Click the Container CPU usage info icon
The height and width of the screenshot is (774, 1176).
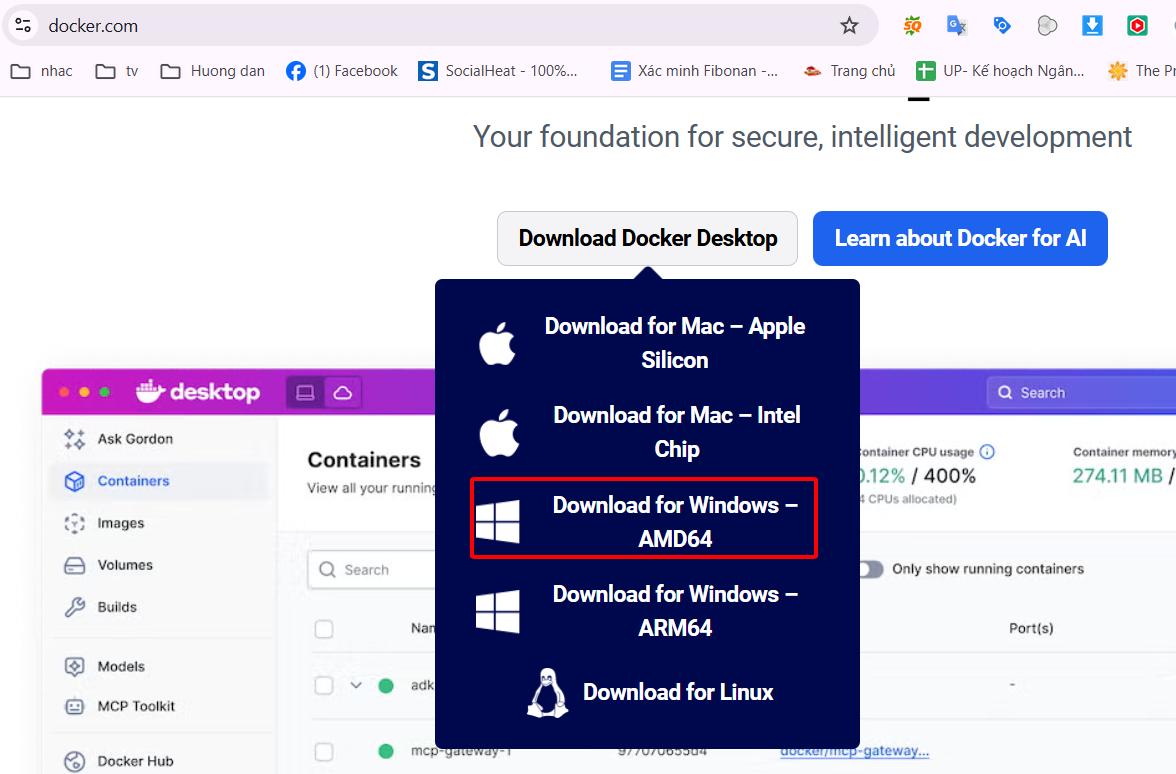(x=987, y=452)
